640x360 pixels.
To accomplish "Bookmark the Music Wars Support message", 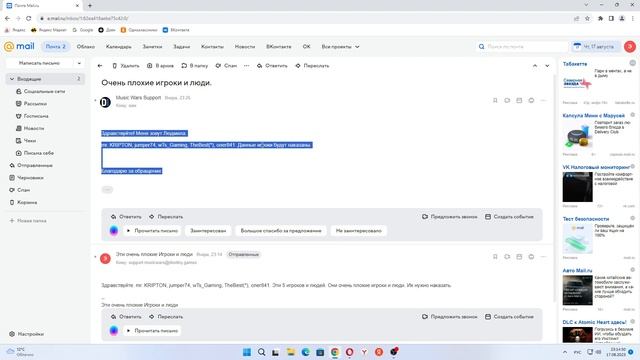I will (495, 100).
